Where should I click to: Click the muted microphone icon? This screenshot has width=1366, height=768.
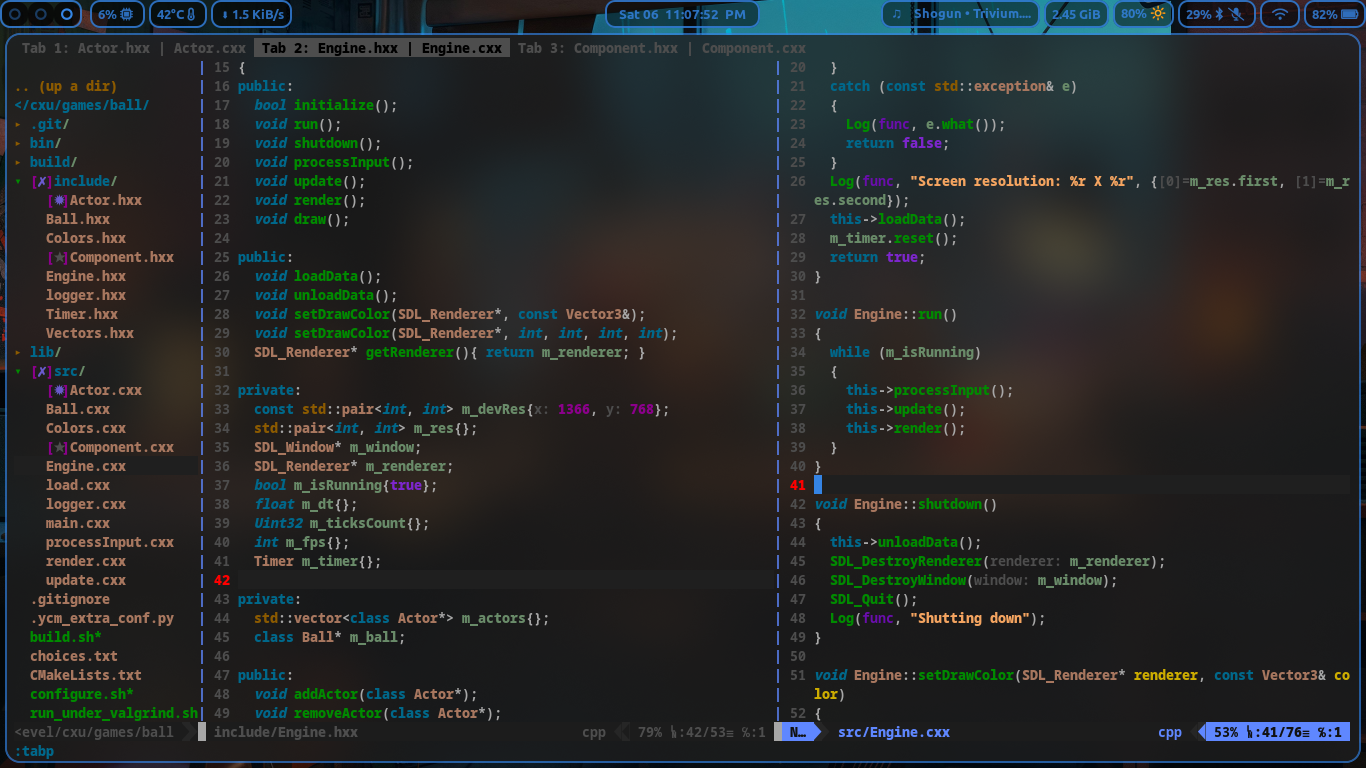click(1237, 14)
